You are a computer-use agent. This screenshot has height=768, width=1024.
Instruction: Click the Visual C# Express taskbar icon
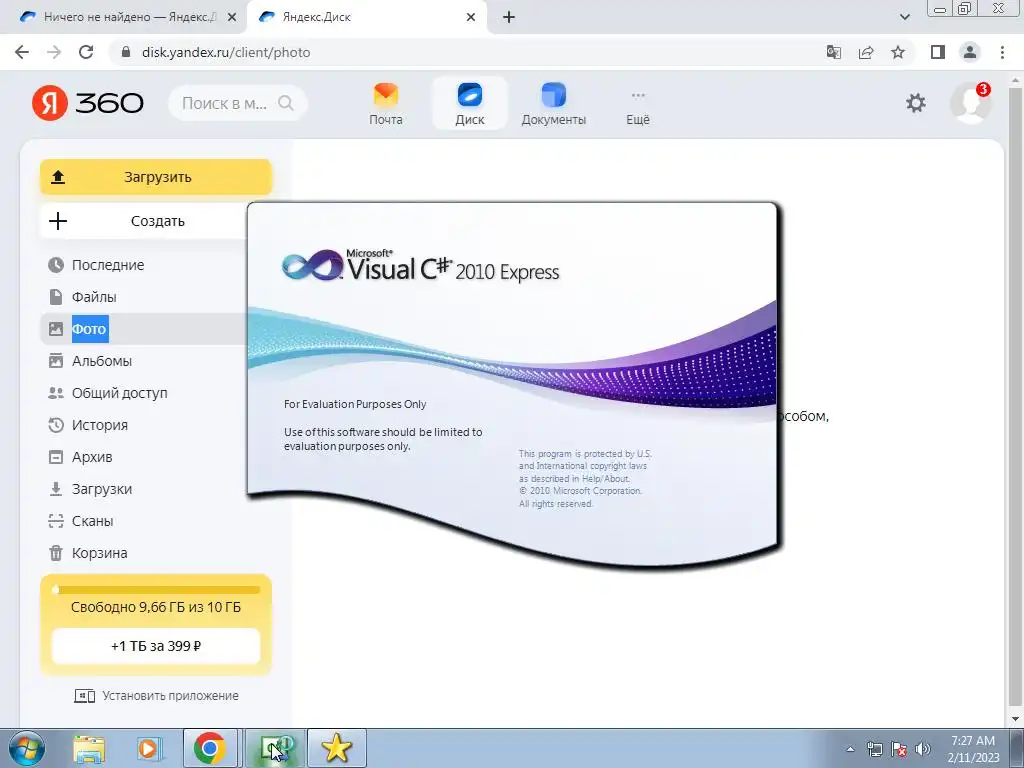pyautogui.click(x=276, y=748)
